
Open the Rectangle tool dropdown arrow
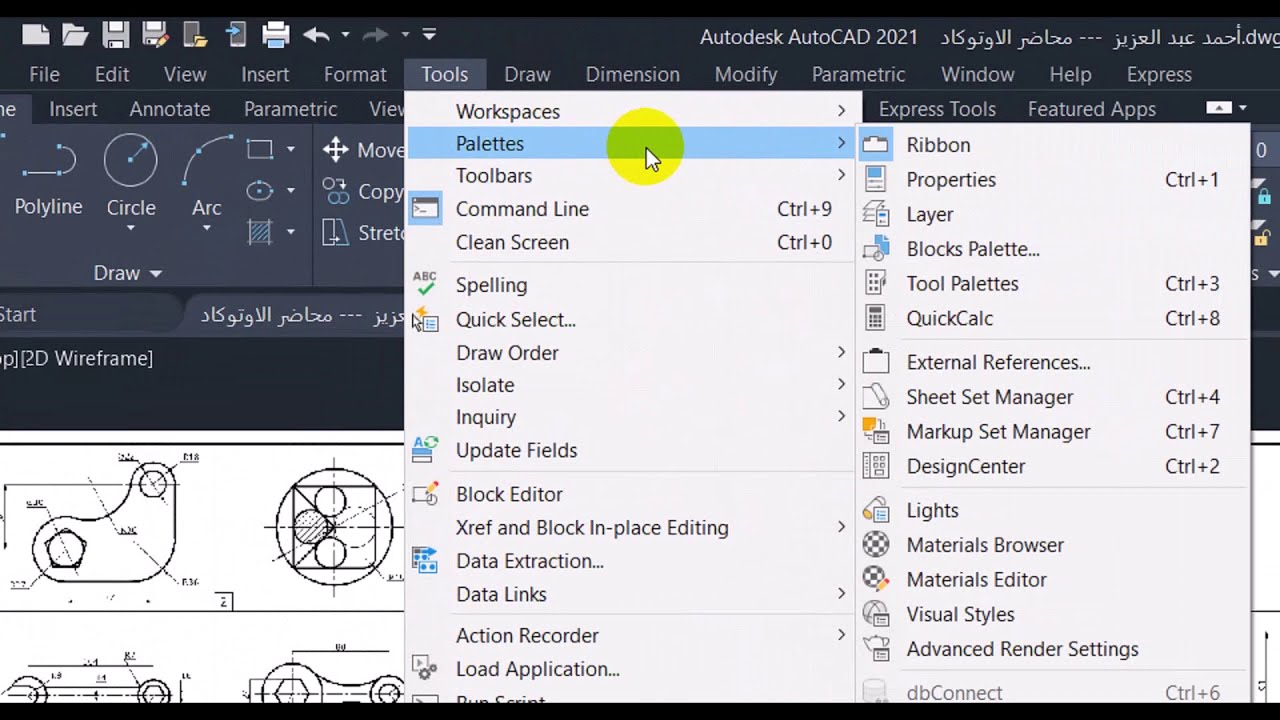point(290,150)
